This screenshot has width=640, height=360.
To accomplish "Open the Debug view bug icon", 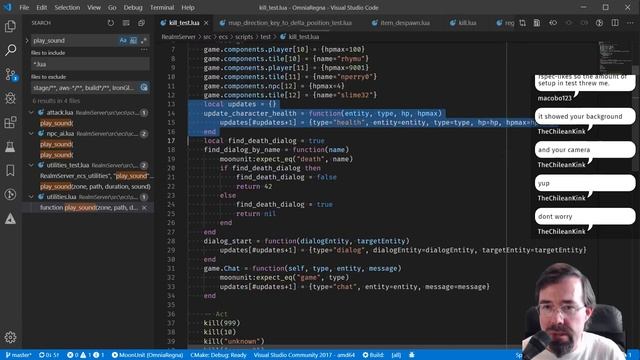I will point(10,98).
